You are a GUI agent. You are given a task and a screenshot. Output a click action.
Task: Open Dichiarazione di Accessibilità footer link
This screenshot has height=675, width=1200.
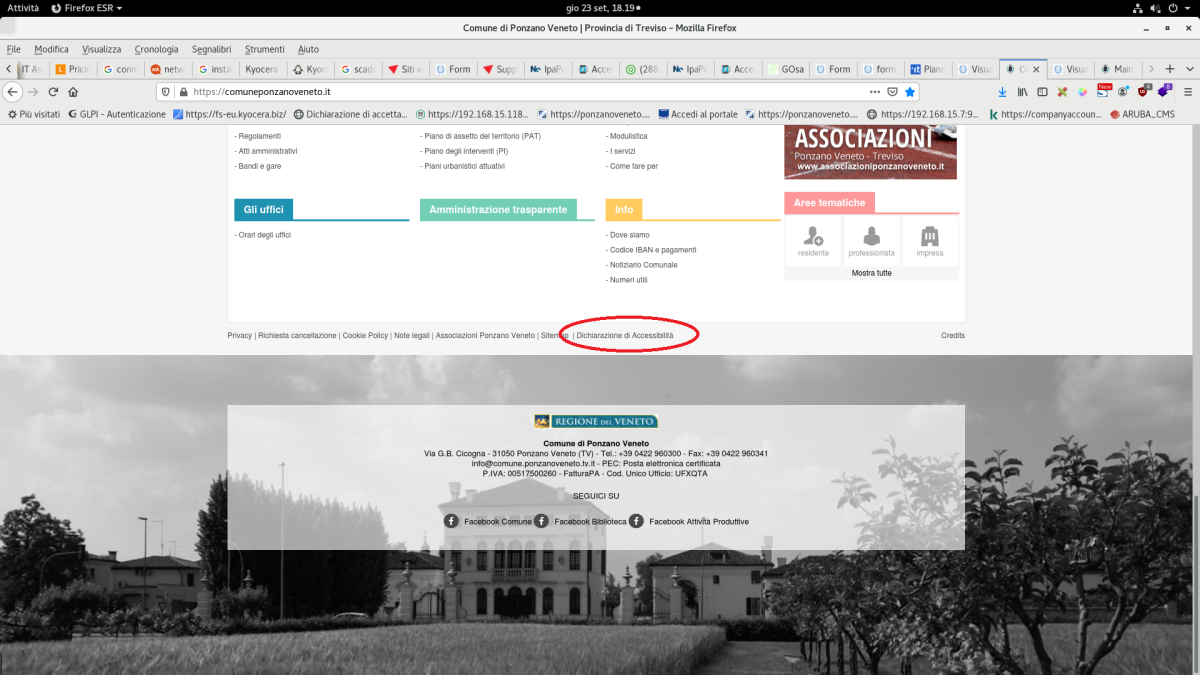(x=625, y=336)
